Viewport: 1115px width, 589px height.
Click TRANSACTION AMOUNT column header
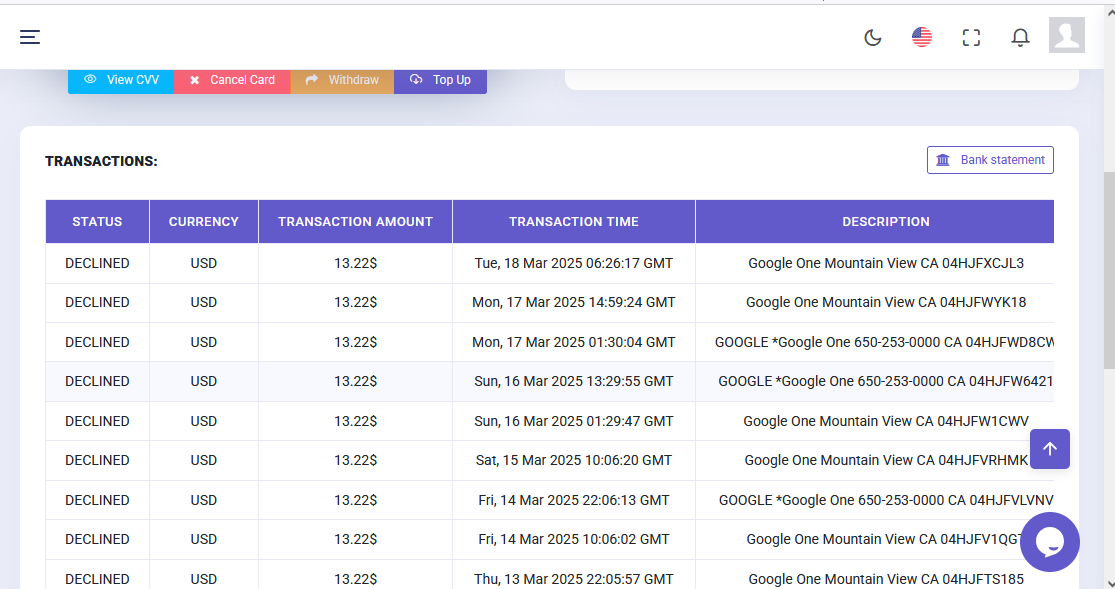click(356, 222)
